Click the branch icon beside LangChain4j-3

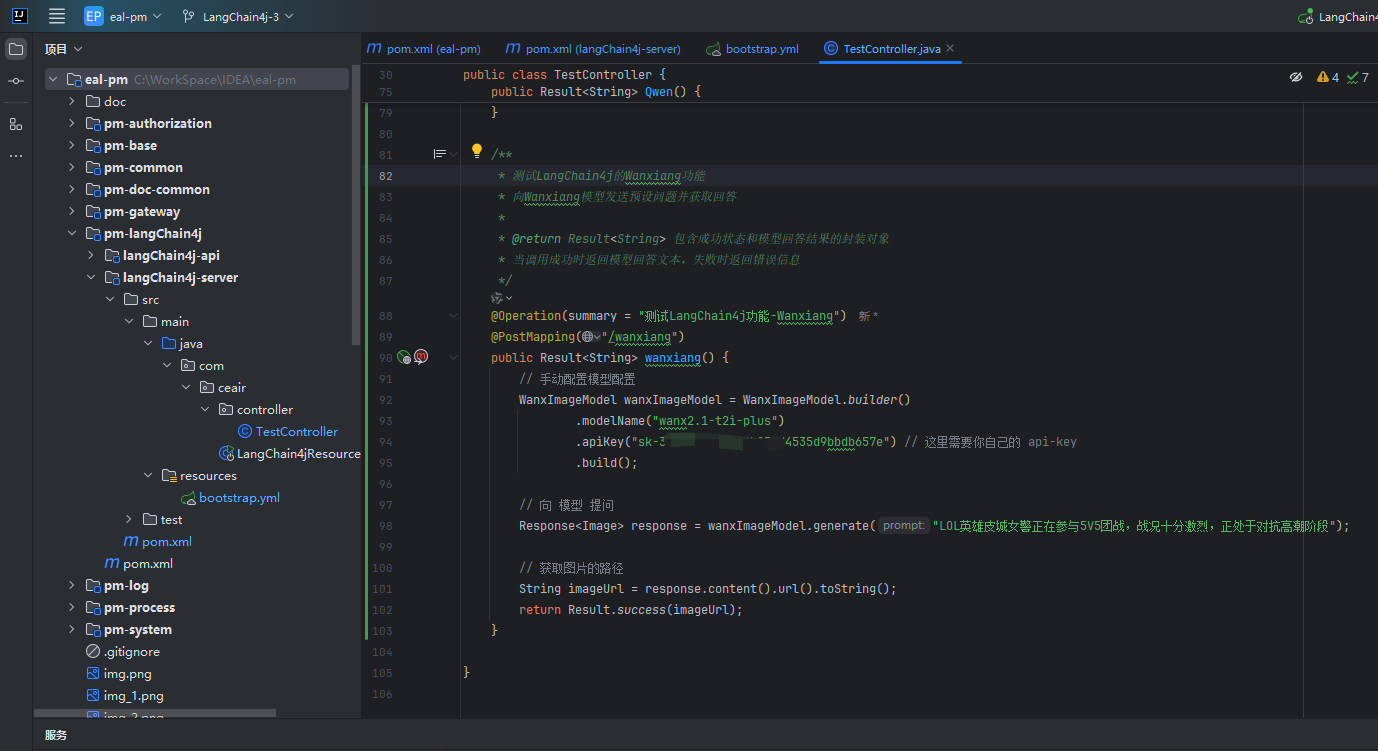coord(189,16)
